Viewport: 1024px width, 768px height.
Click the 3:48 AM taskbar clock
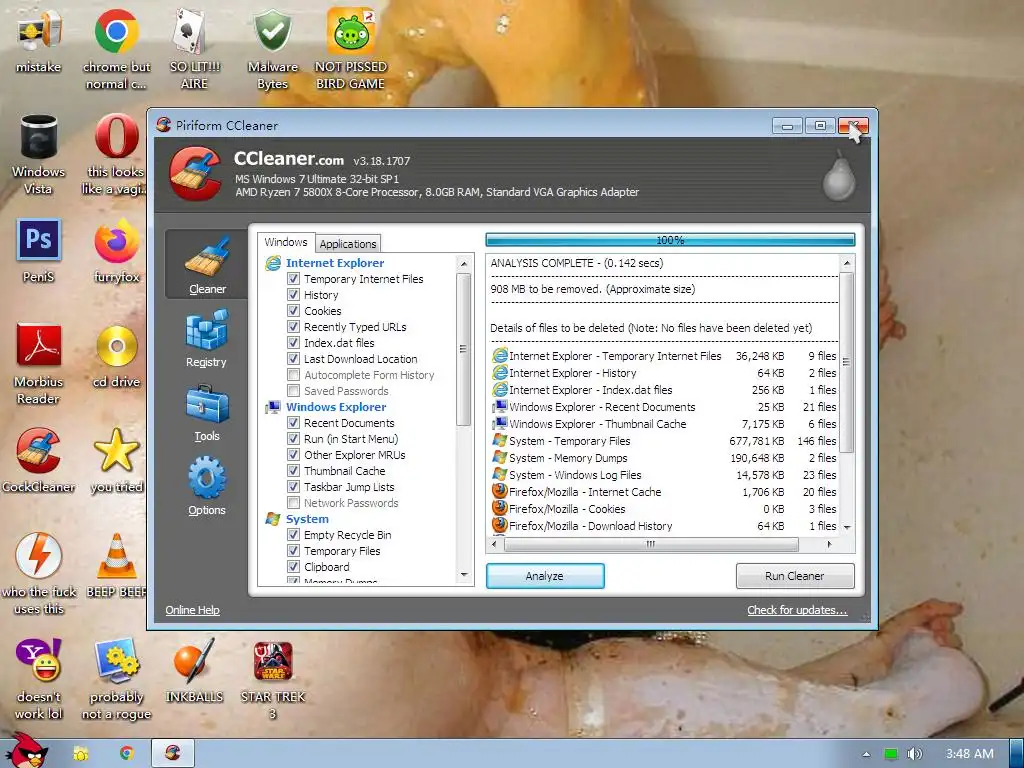(970, 754)
